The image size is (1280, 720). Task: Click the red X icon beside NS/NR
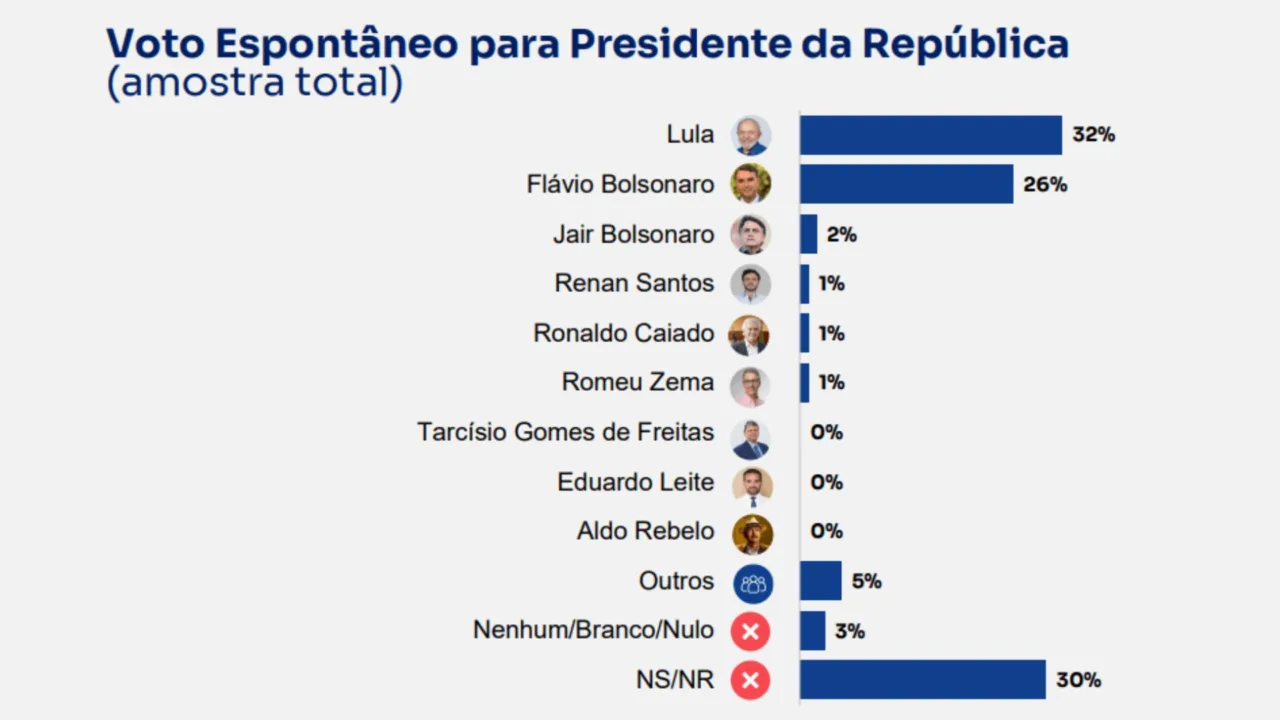coord(750,681)
